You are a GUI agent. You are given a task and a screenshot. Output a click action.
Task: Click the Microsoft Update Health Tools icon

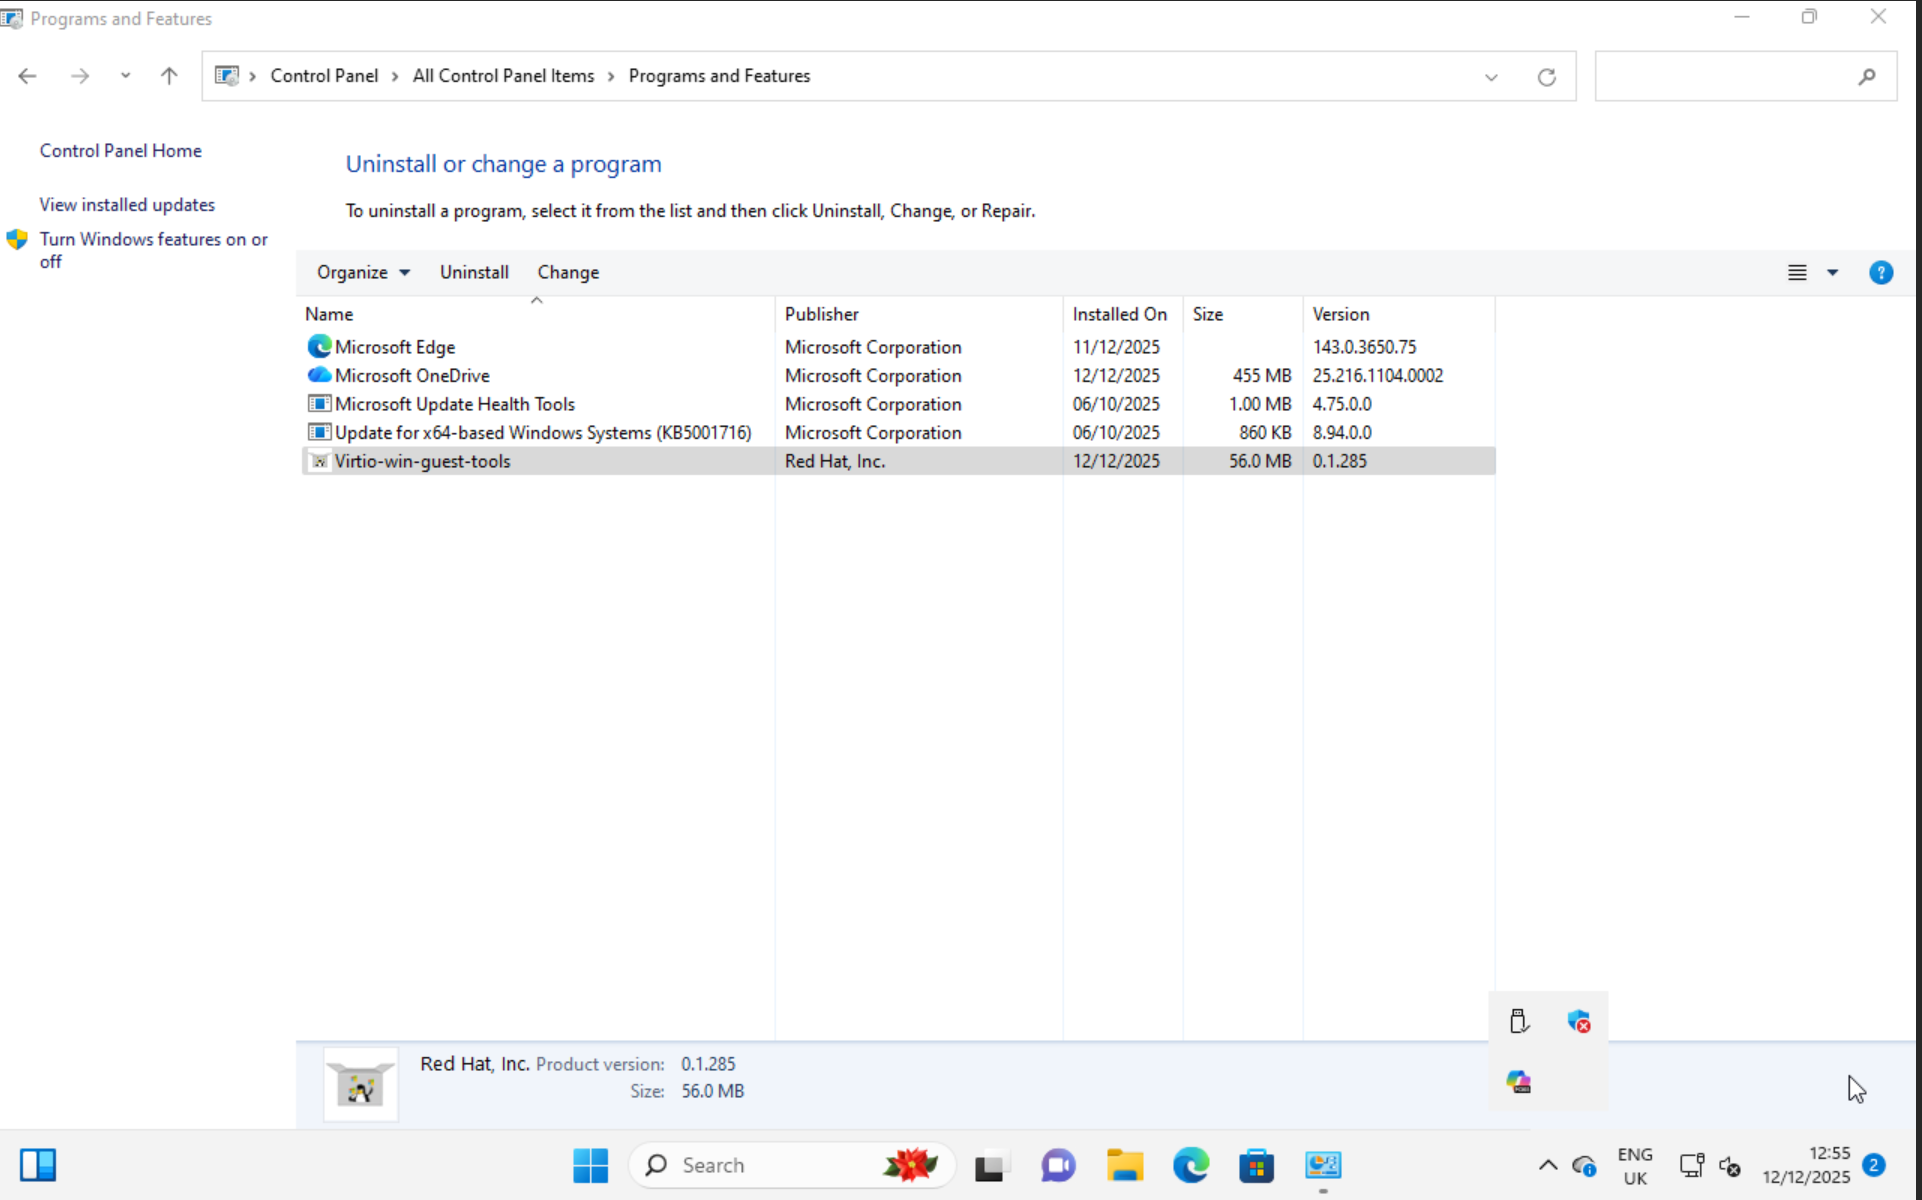click(x=319, y=404)
